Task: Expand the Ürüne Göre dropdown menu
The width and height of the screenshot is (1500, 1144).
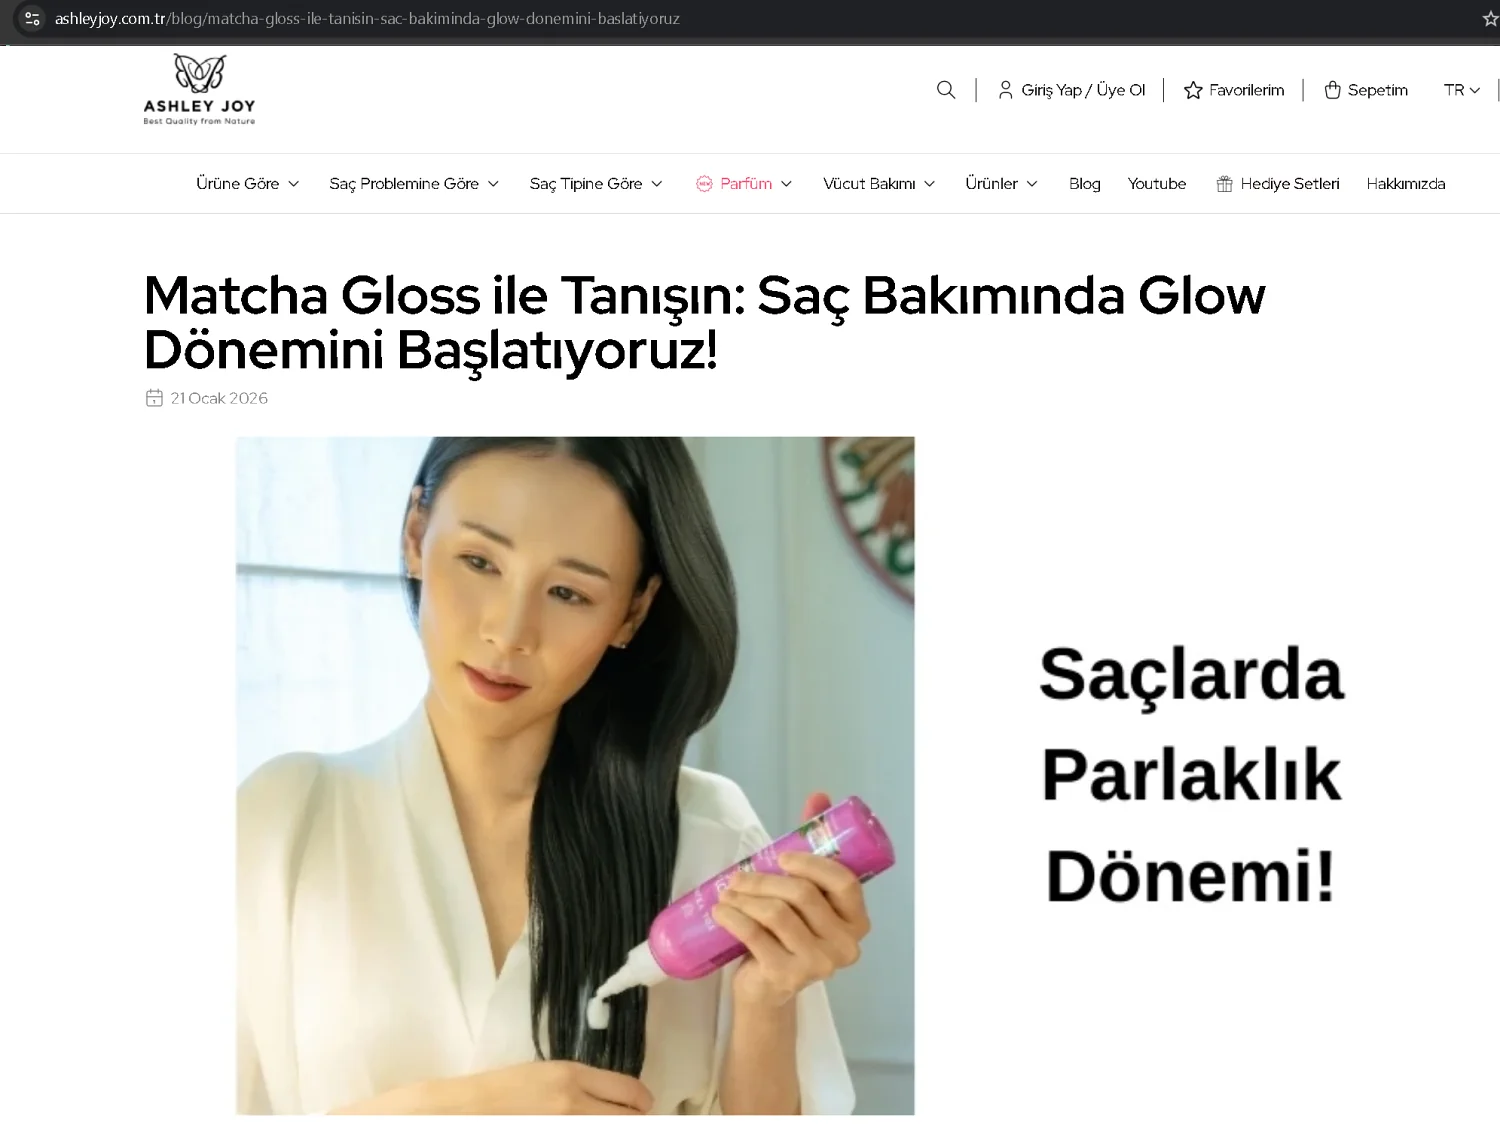Action: 248,184
